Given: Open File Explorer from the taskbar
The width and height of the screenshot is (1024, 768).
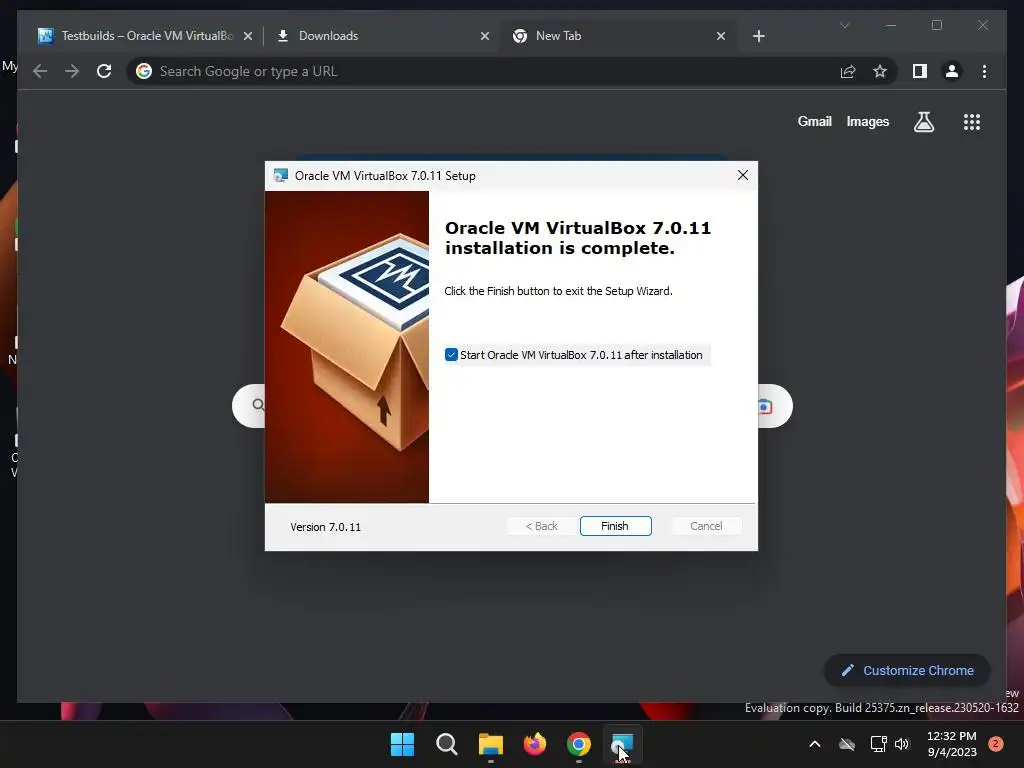Looking at the screenshot, I should (x=490, y=744).
